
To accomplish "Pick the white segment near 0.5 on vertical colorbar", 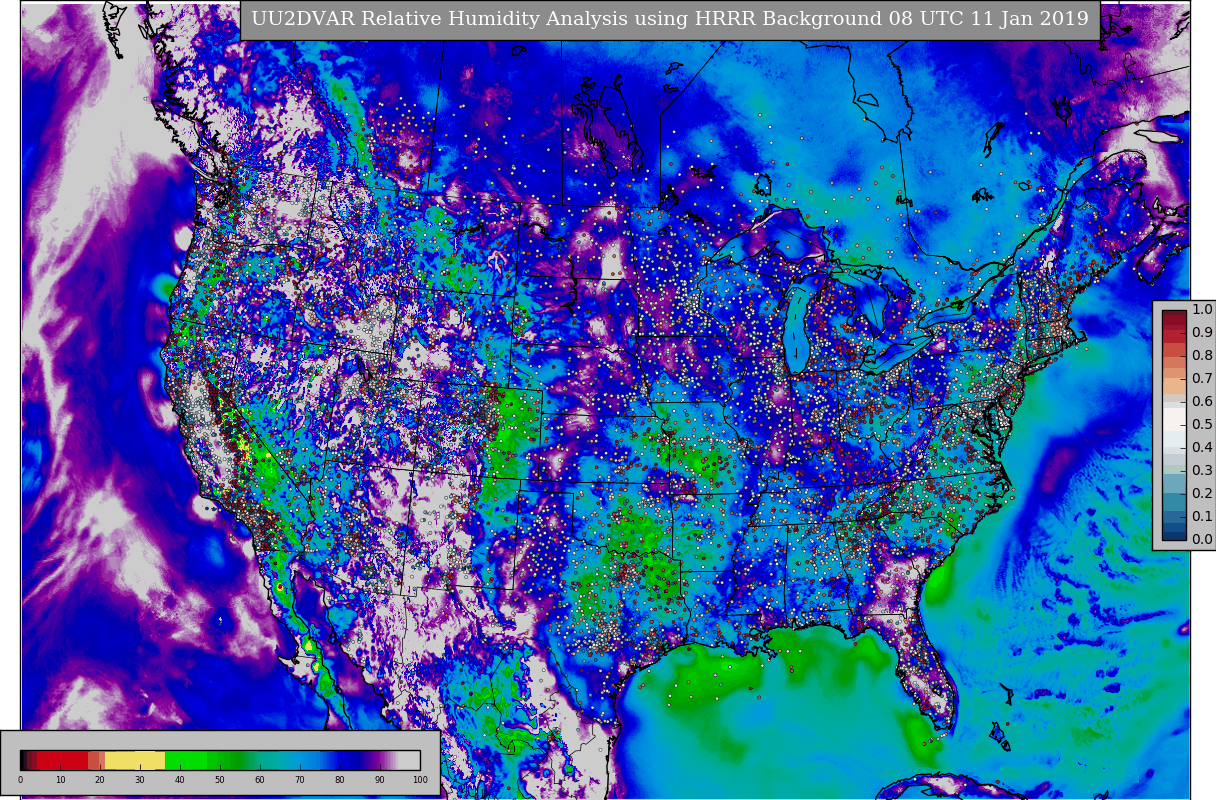I will 1174,419.
